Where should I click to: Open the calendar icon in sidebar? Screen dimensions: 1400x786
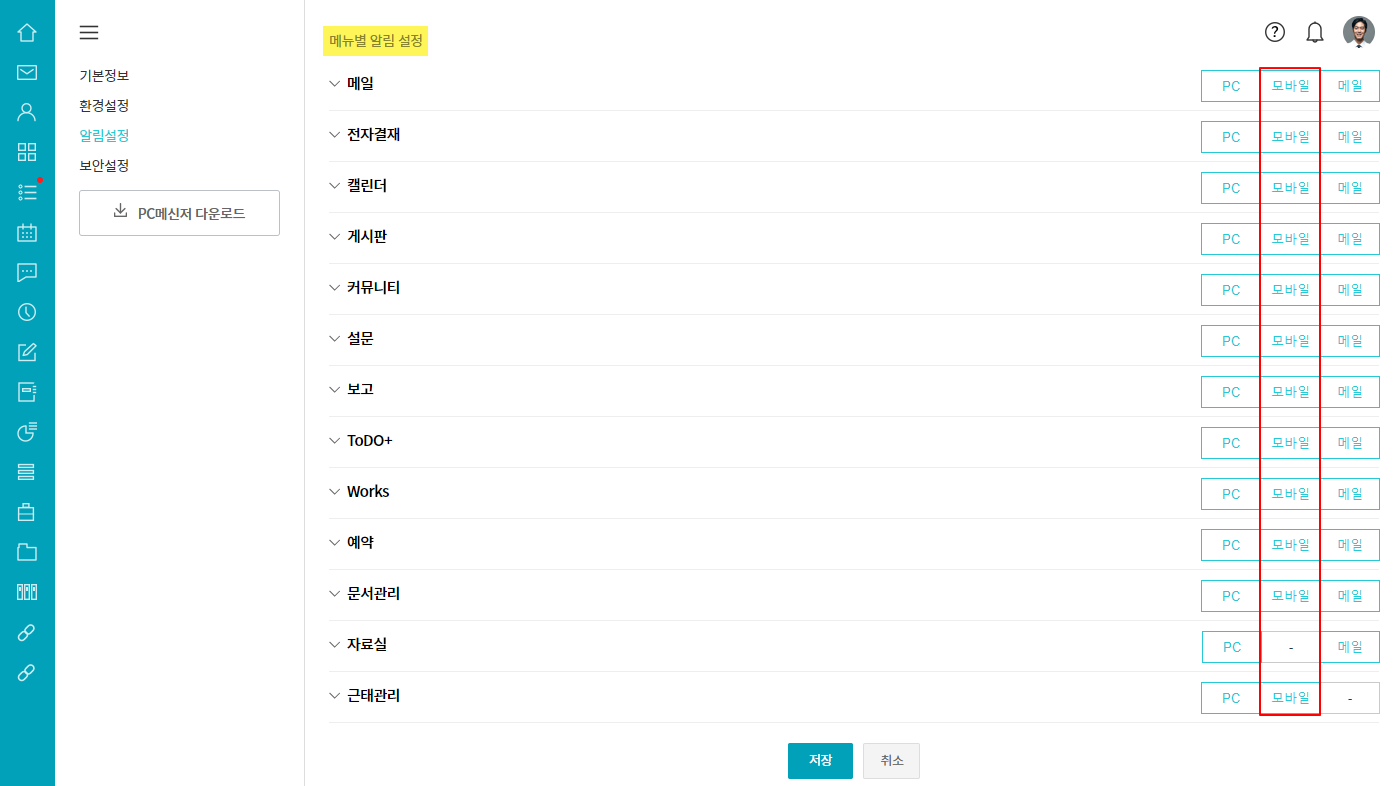click(x=27, y=232)
